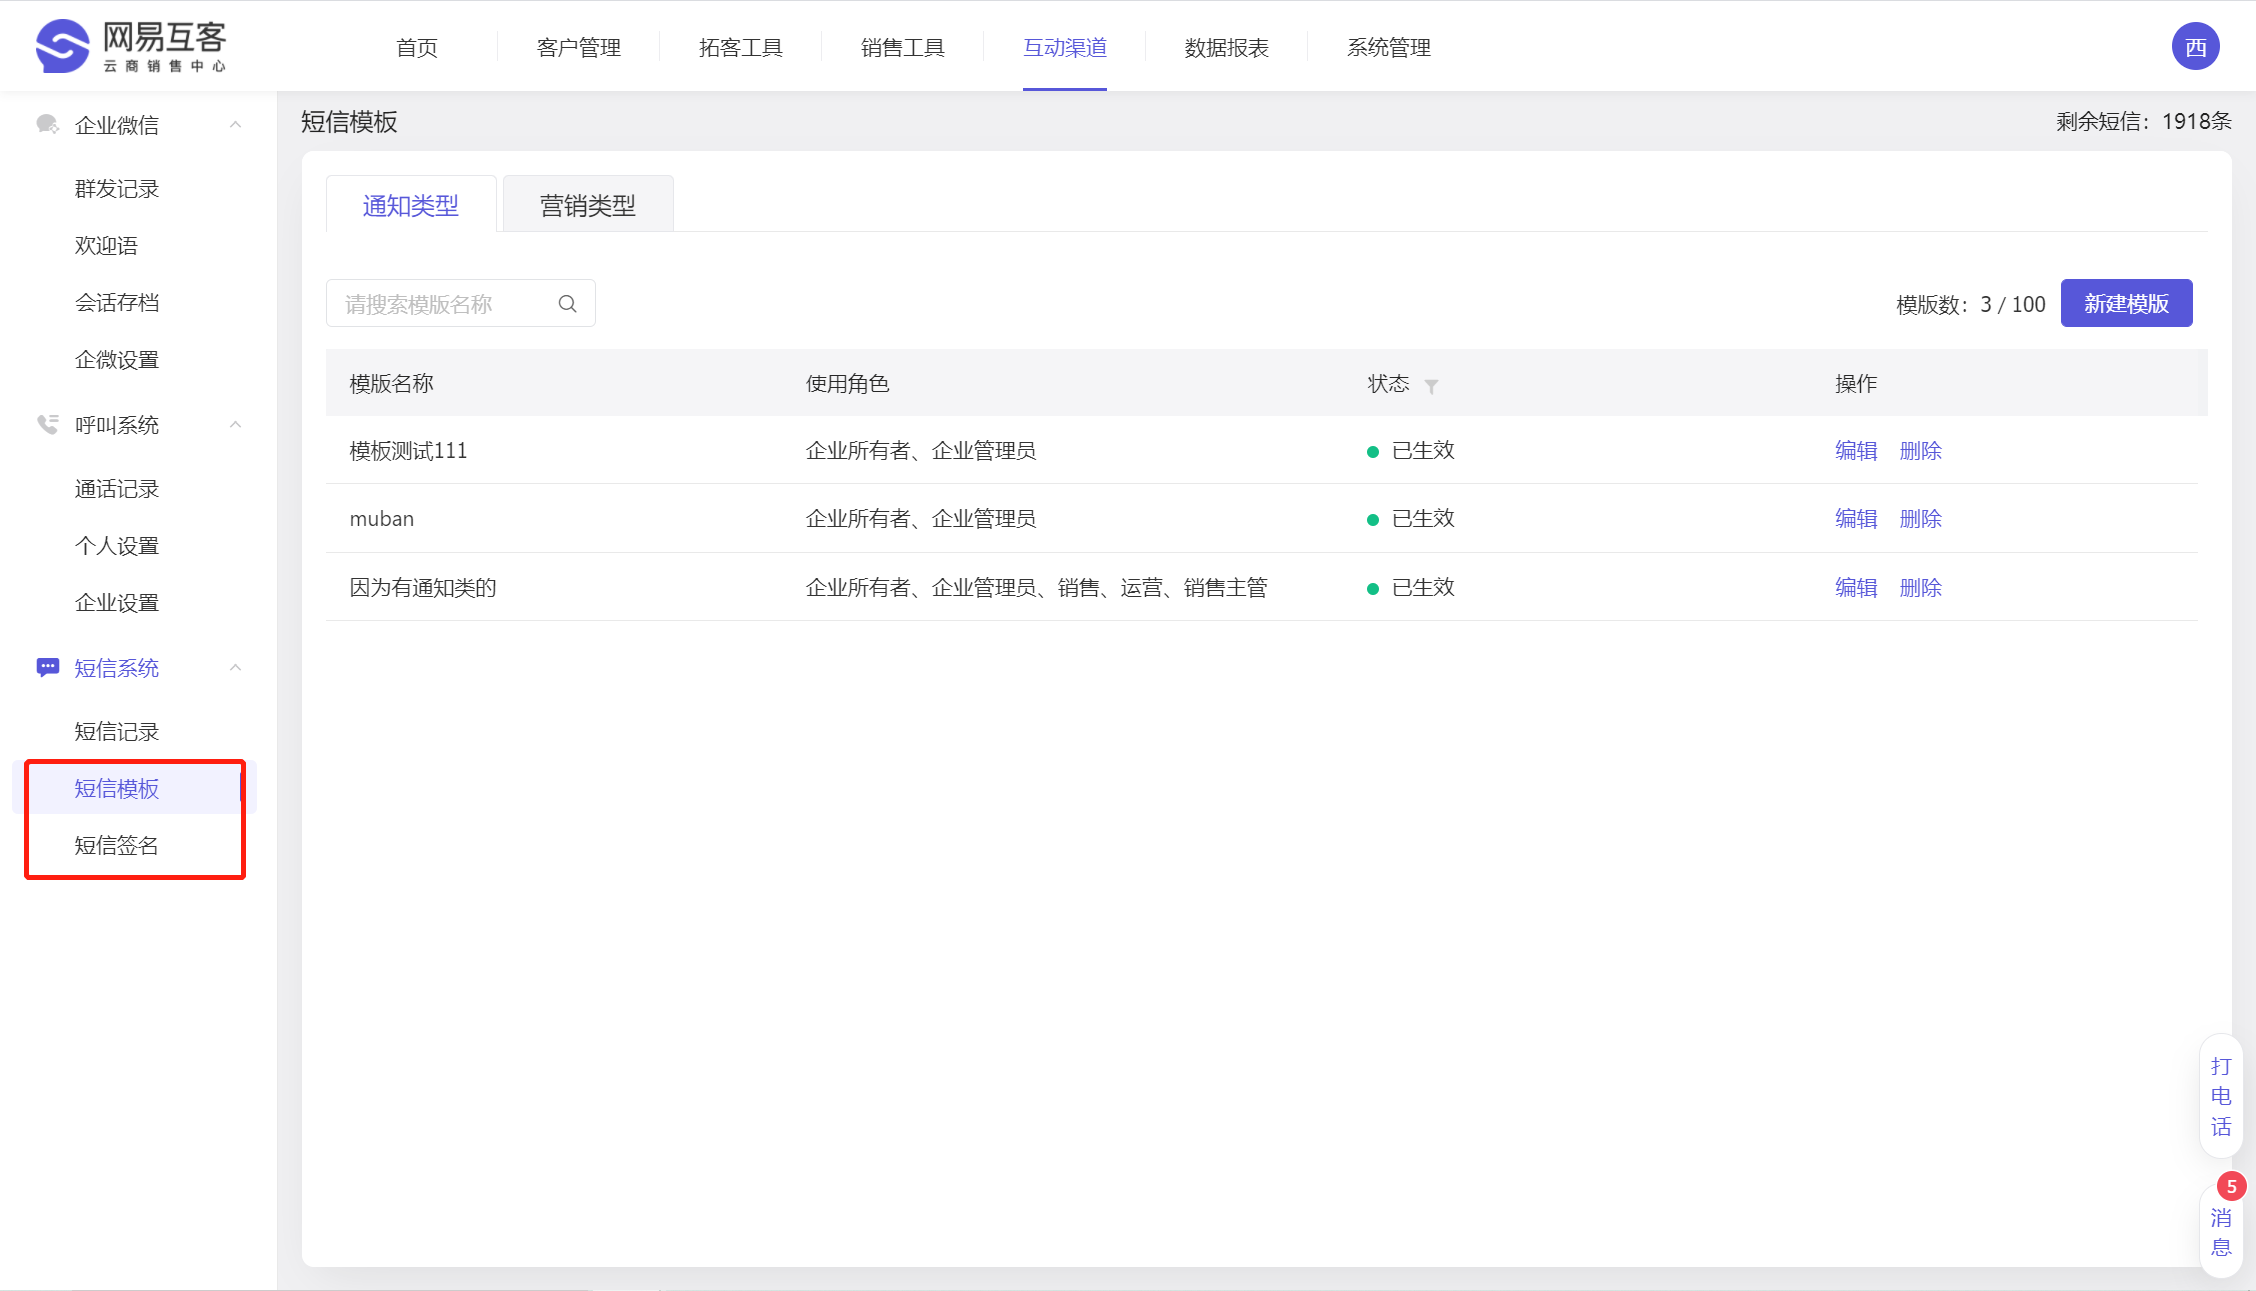Viewport: 2256px width, 1291px height.
Task: Open 拓客工具 in top navigation
Action: click(740, 47)
